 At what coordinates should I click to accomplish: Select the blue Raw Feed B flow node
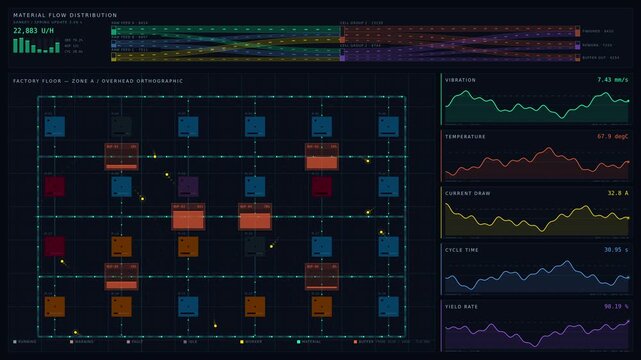point(114,44)
